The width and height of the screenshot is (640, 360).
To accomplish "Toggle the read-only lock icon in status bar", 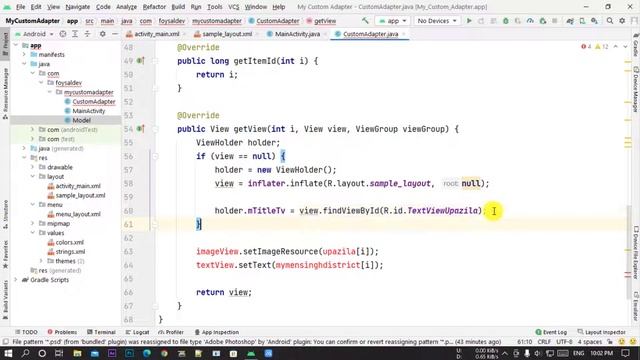I will (x=610, y=342).
